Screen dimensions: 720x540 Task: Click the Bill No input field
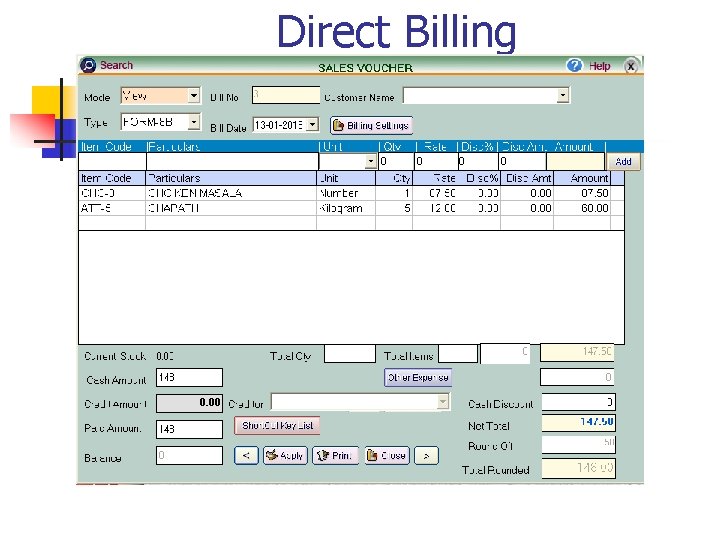(x=286, y=95)
